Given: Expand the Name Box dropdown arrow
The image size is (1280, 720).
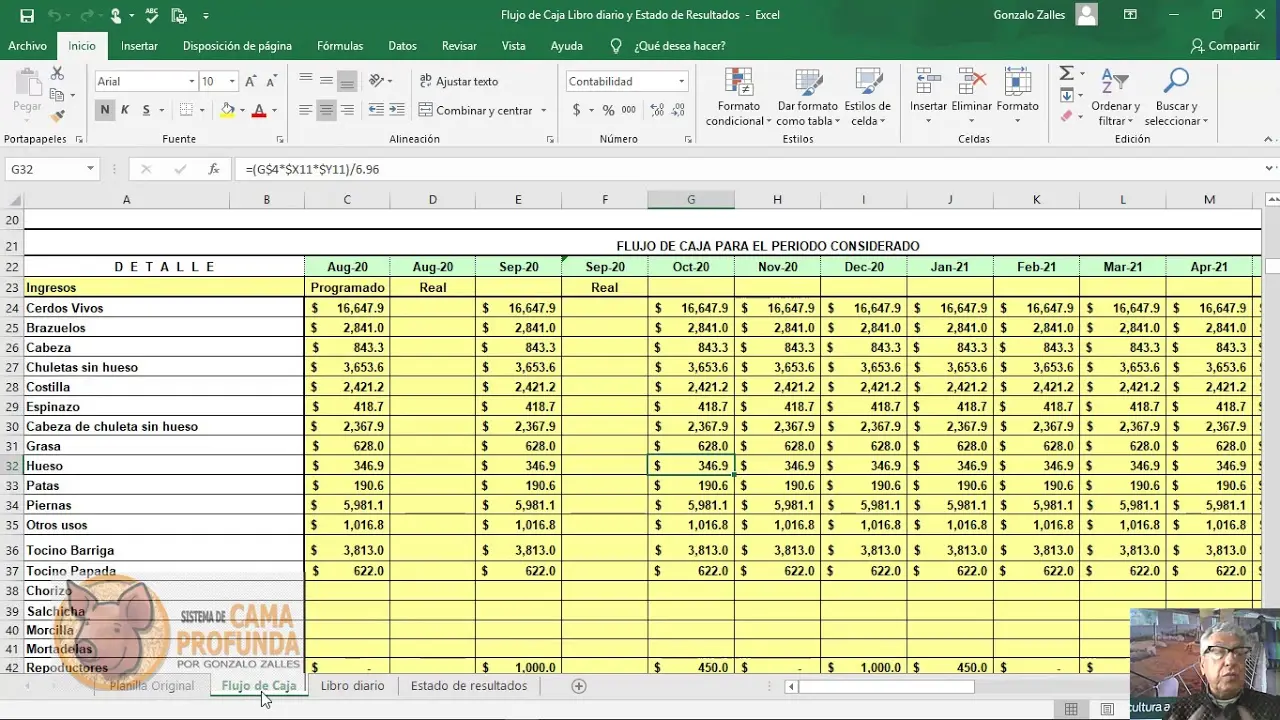Looking at the screenshot, I should pos(90,170).
